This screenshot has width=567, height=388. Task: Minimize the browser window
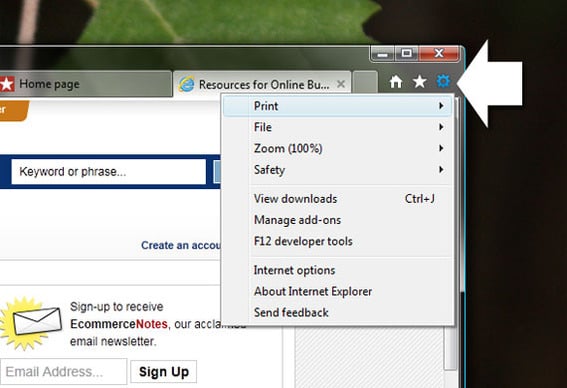click(x=383, y=54)
